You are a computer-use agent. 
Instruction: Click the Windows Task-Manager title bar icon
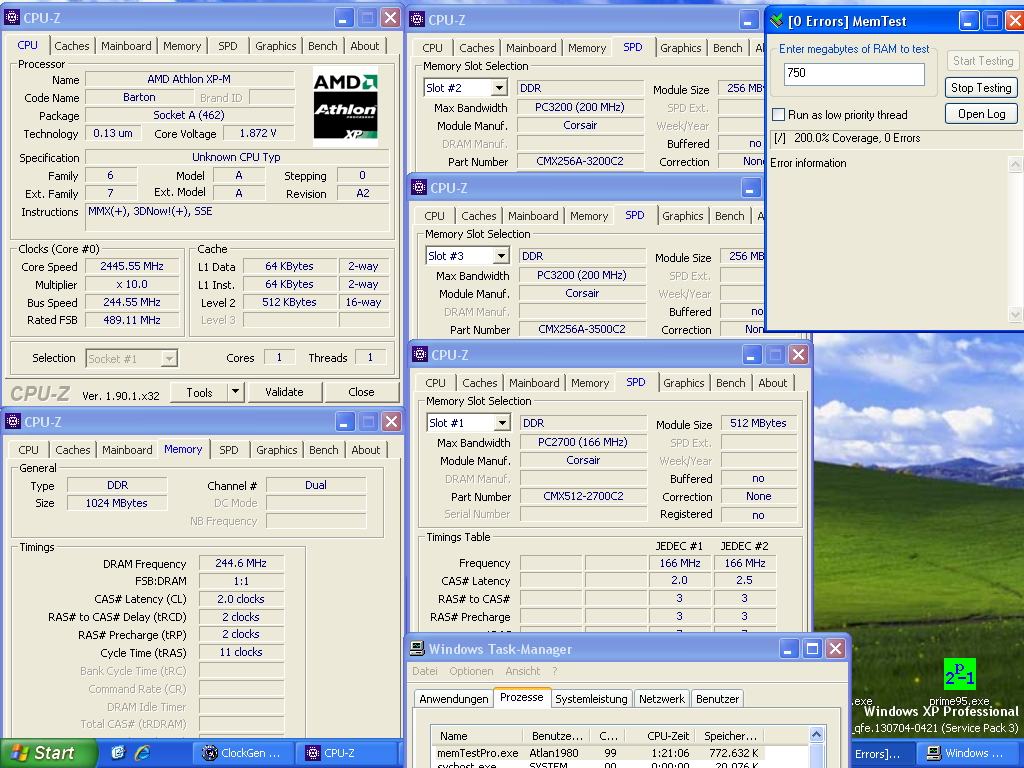[x=417, y=648]
